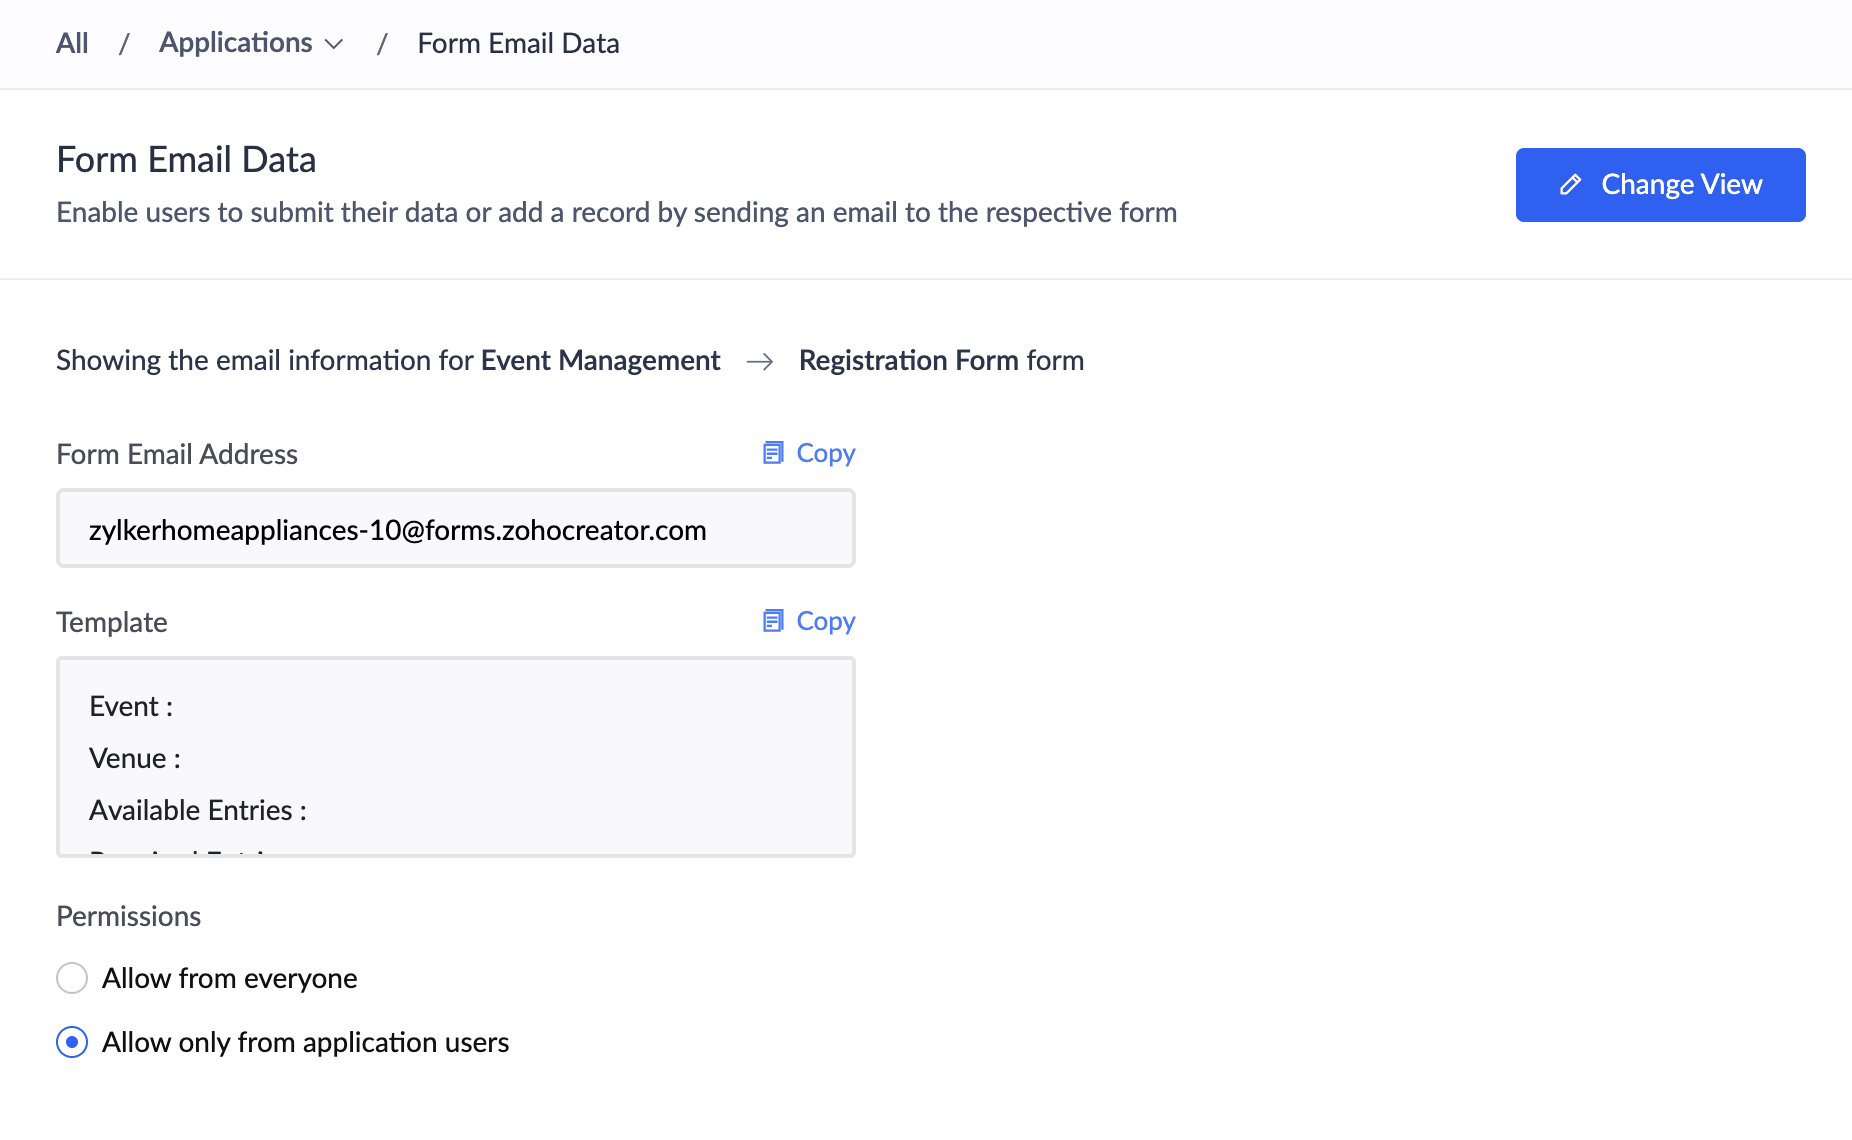
Task: Click the Event Management app name
Action: pyautogui.click(x=600, y=360)
